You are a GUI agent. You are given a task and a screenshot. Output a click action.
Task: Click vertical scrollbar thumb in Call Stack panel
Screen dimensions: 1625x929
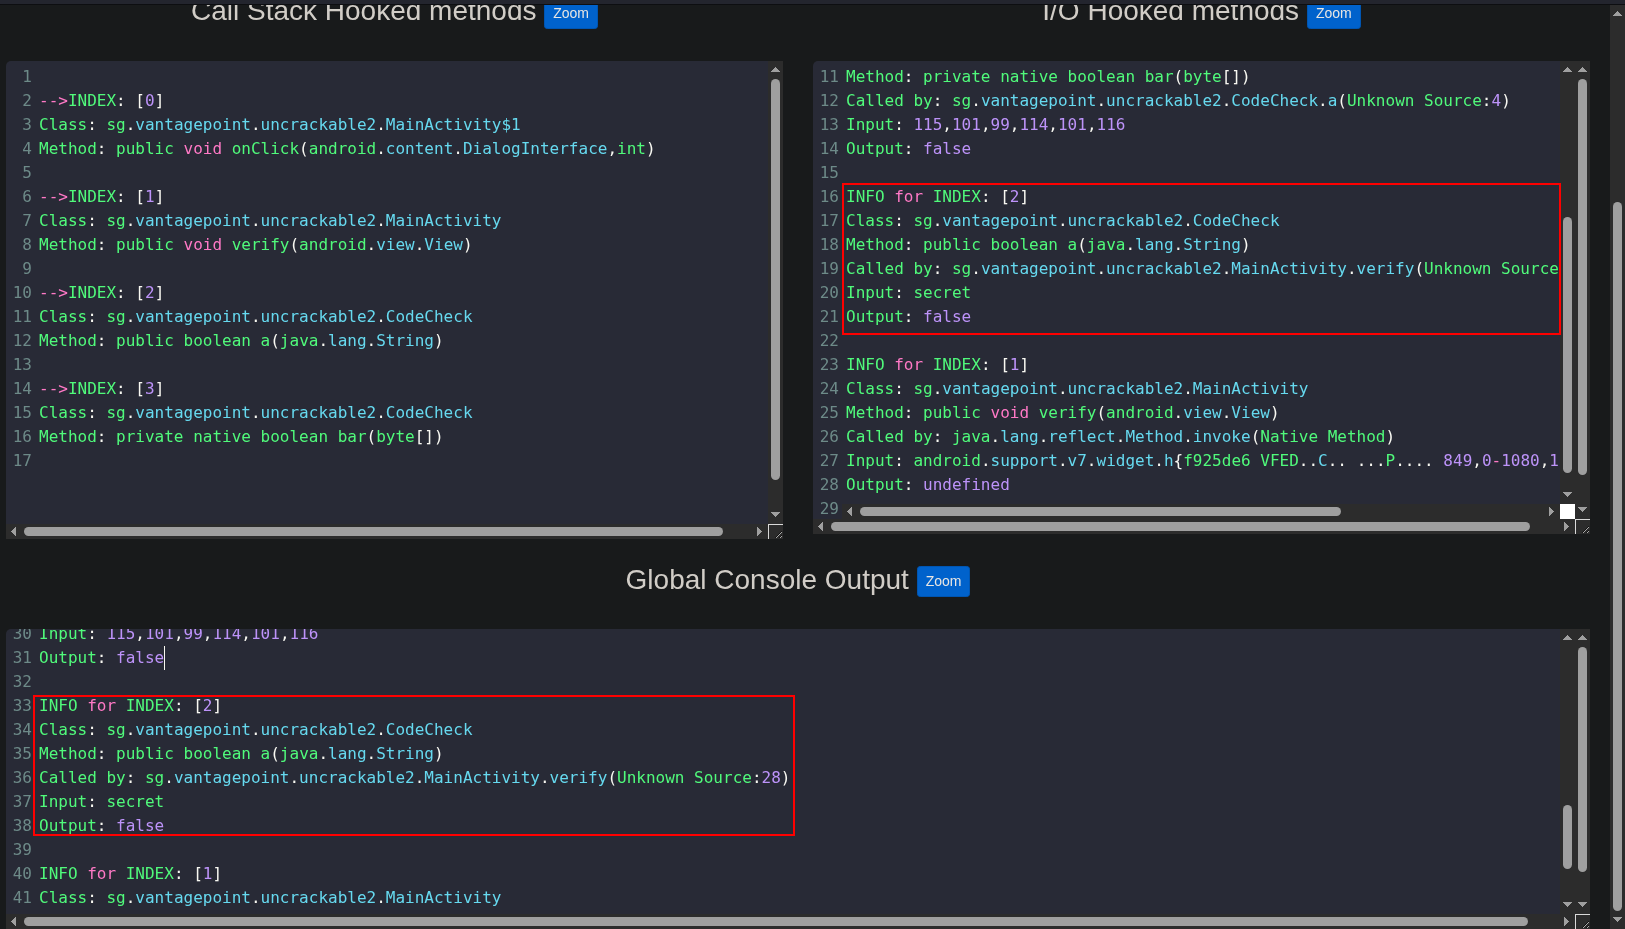pos(775,280)
